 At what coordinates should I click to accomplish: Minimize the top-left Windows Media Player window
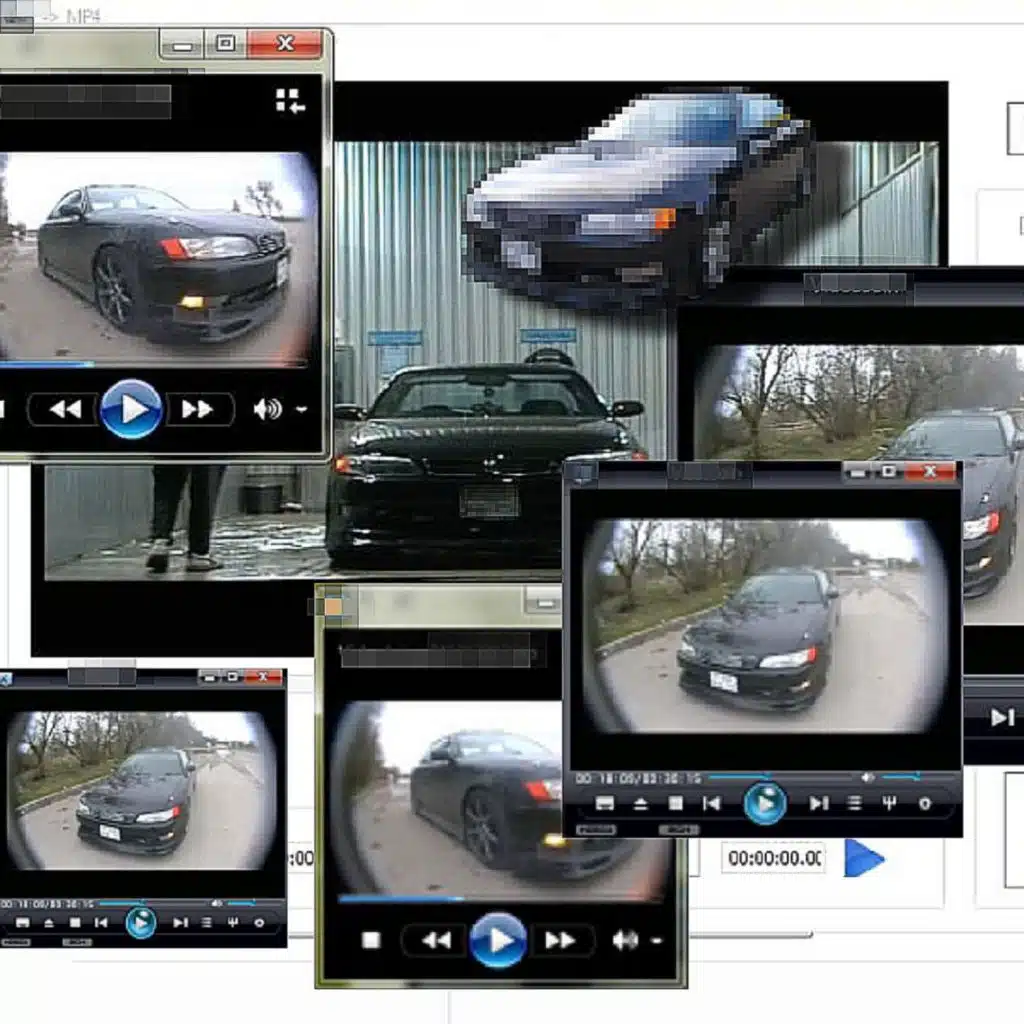click(182, 44)
